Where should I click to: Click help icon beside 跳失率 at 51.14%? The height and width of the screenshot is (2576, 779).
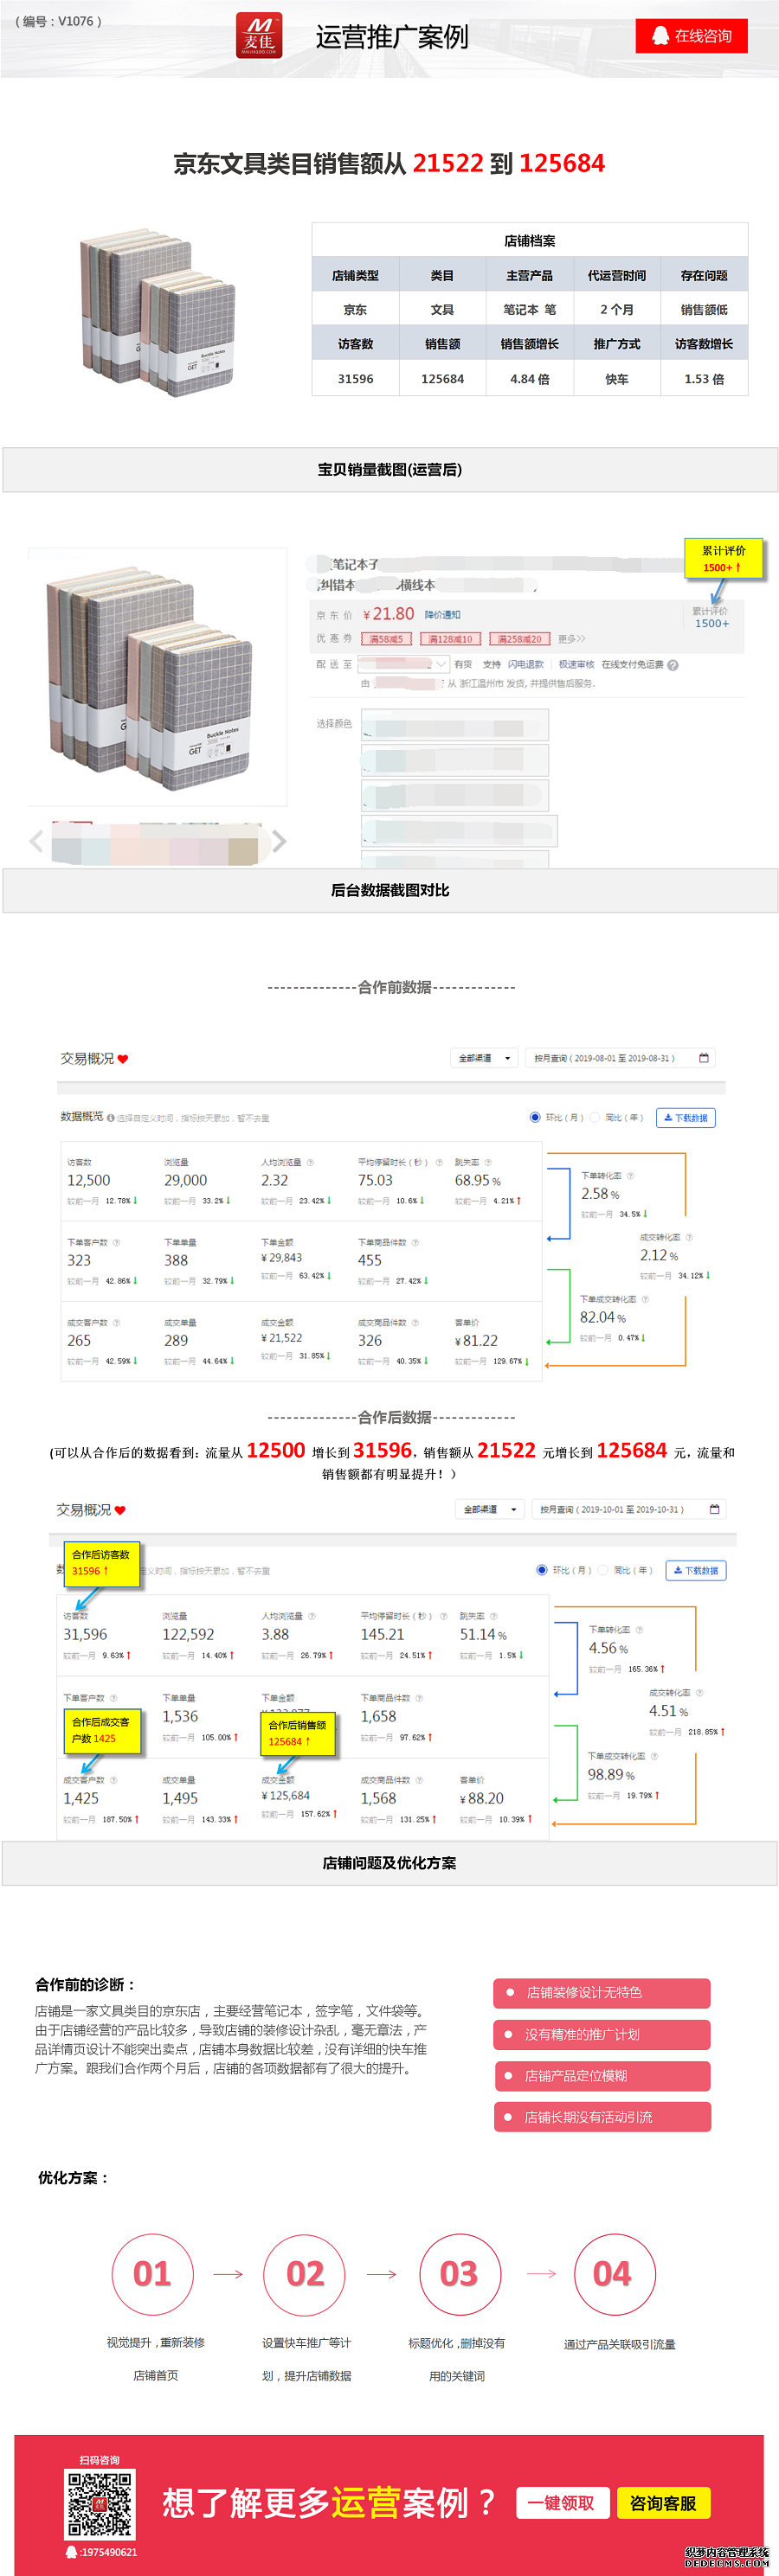tap(493, 1616)
